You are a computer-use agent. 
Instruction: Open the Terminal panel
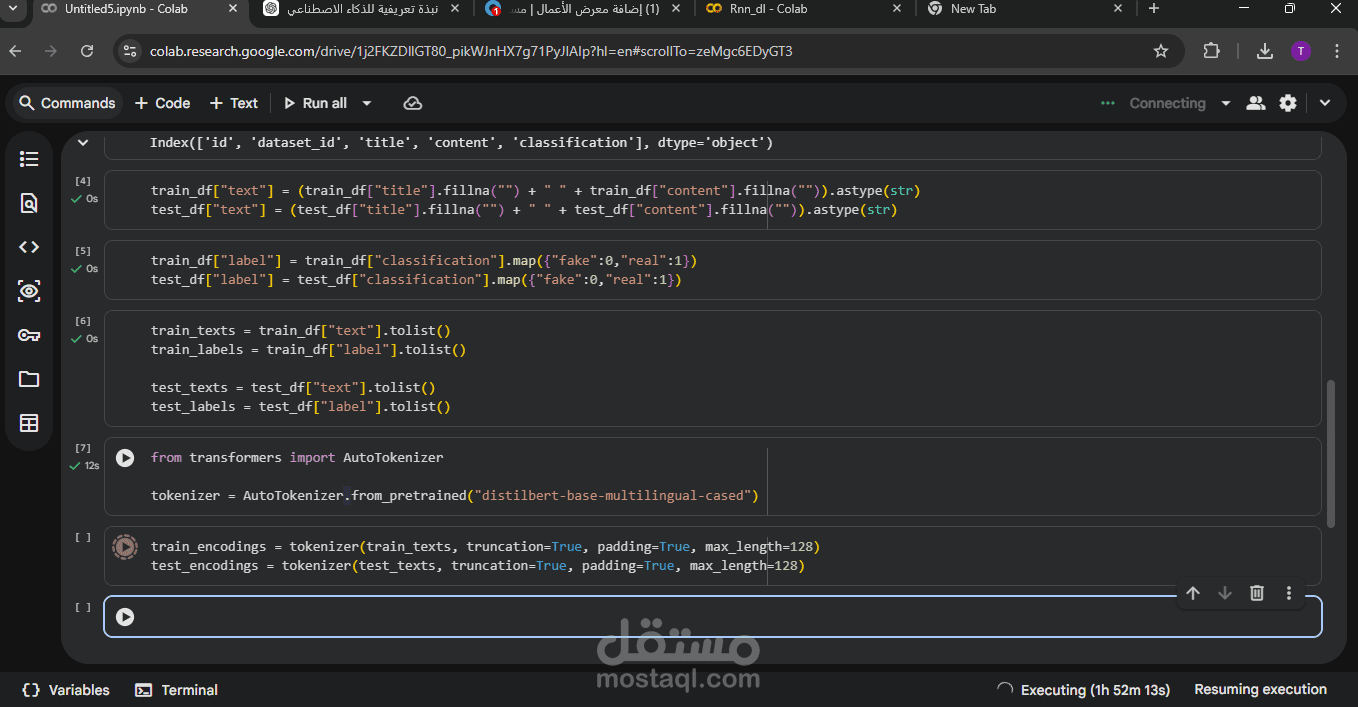pyautogui.click(x=177, y=690)
